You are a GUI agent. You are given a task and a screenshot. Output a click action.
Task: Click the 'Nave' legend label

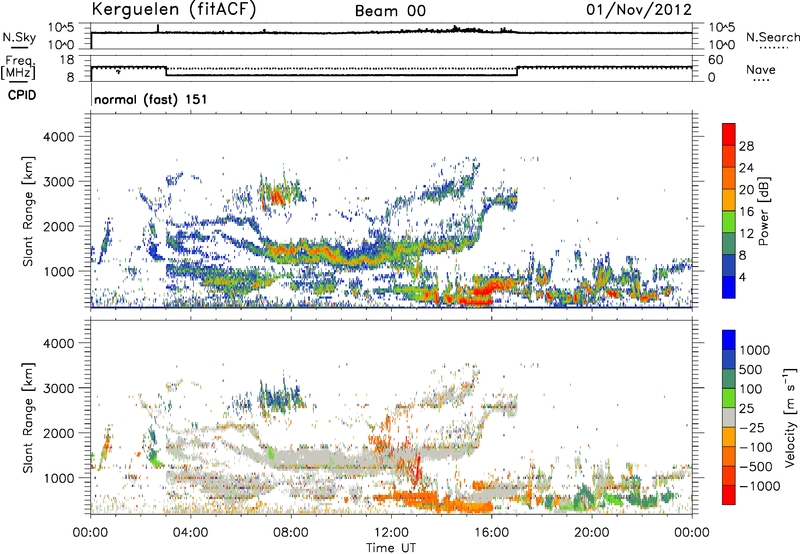761,69
